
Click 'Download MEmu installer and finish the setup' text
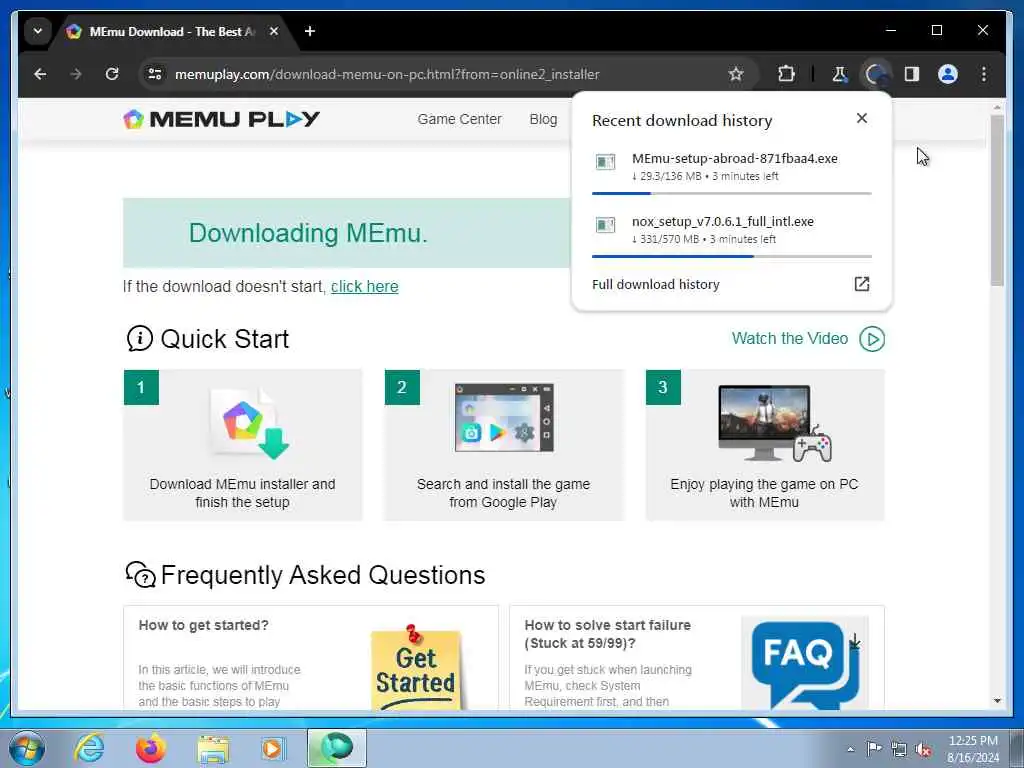pyautogui.click(x=242, y=493)
